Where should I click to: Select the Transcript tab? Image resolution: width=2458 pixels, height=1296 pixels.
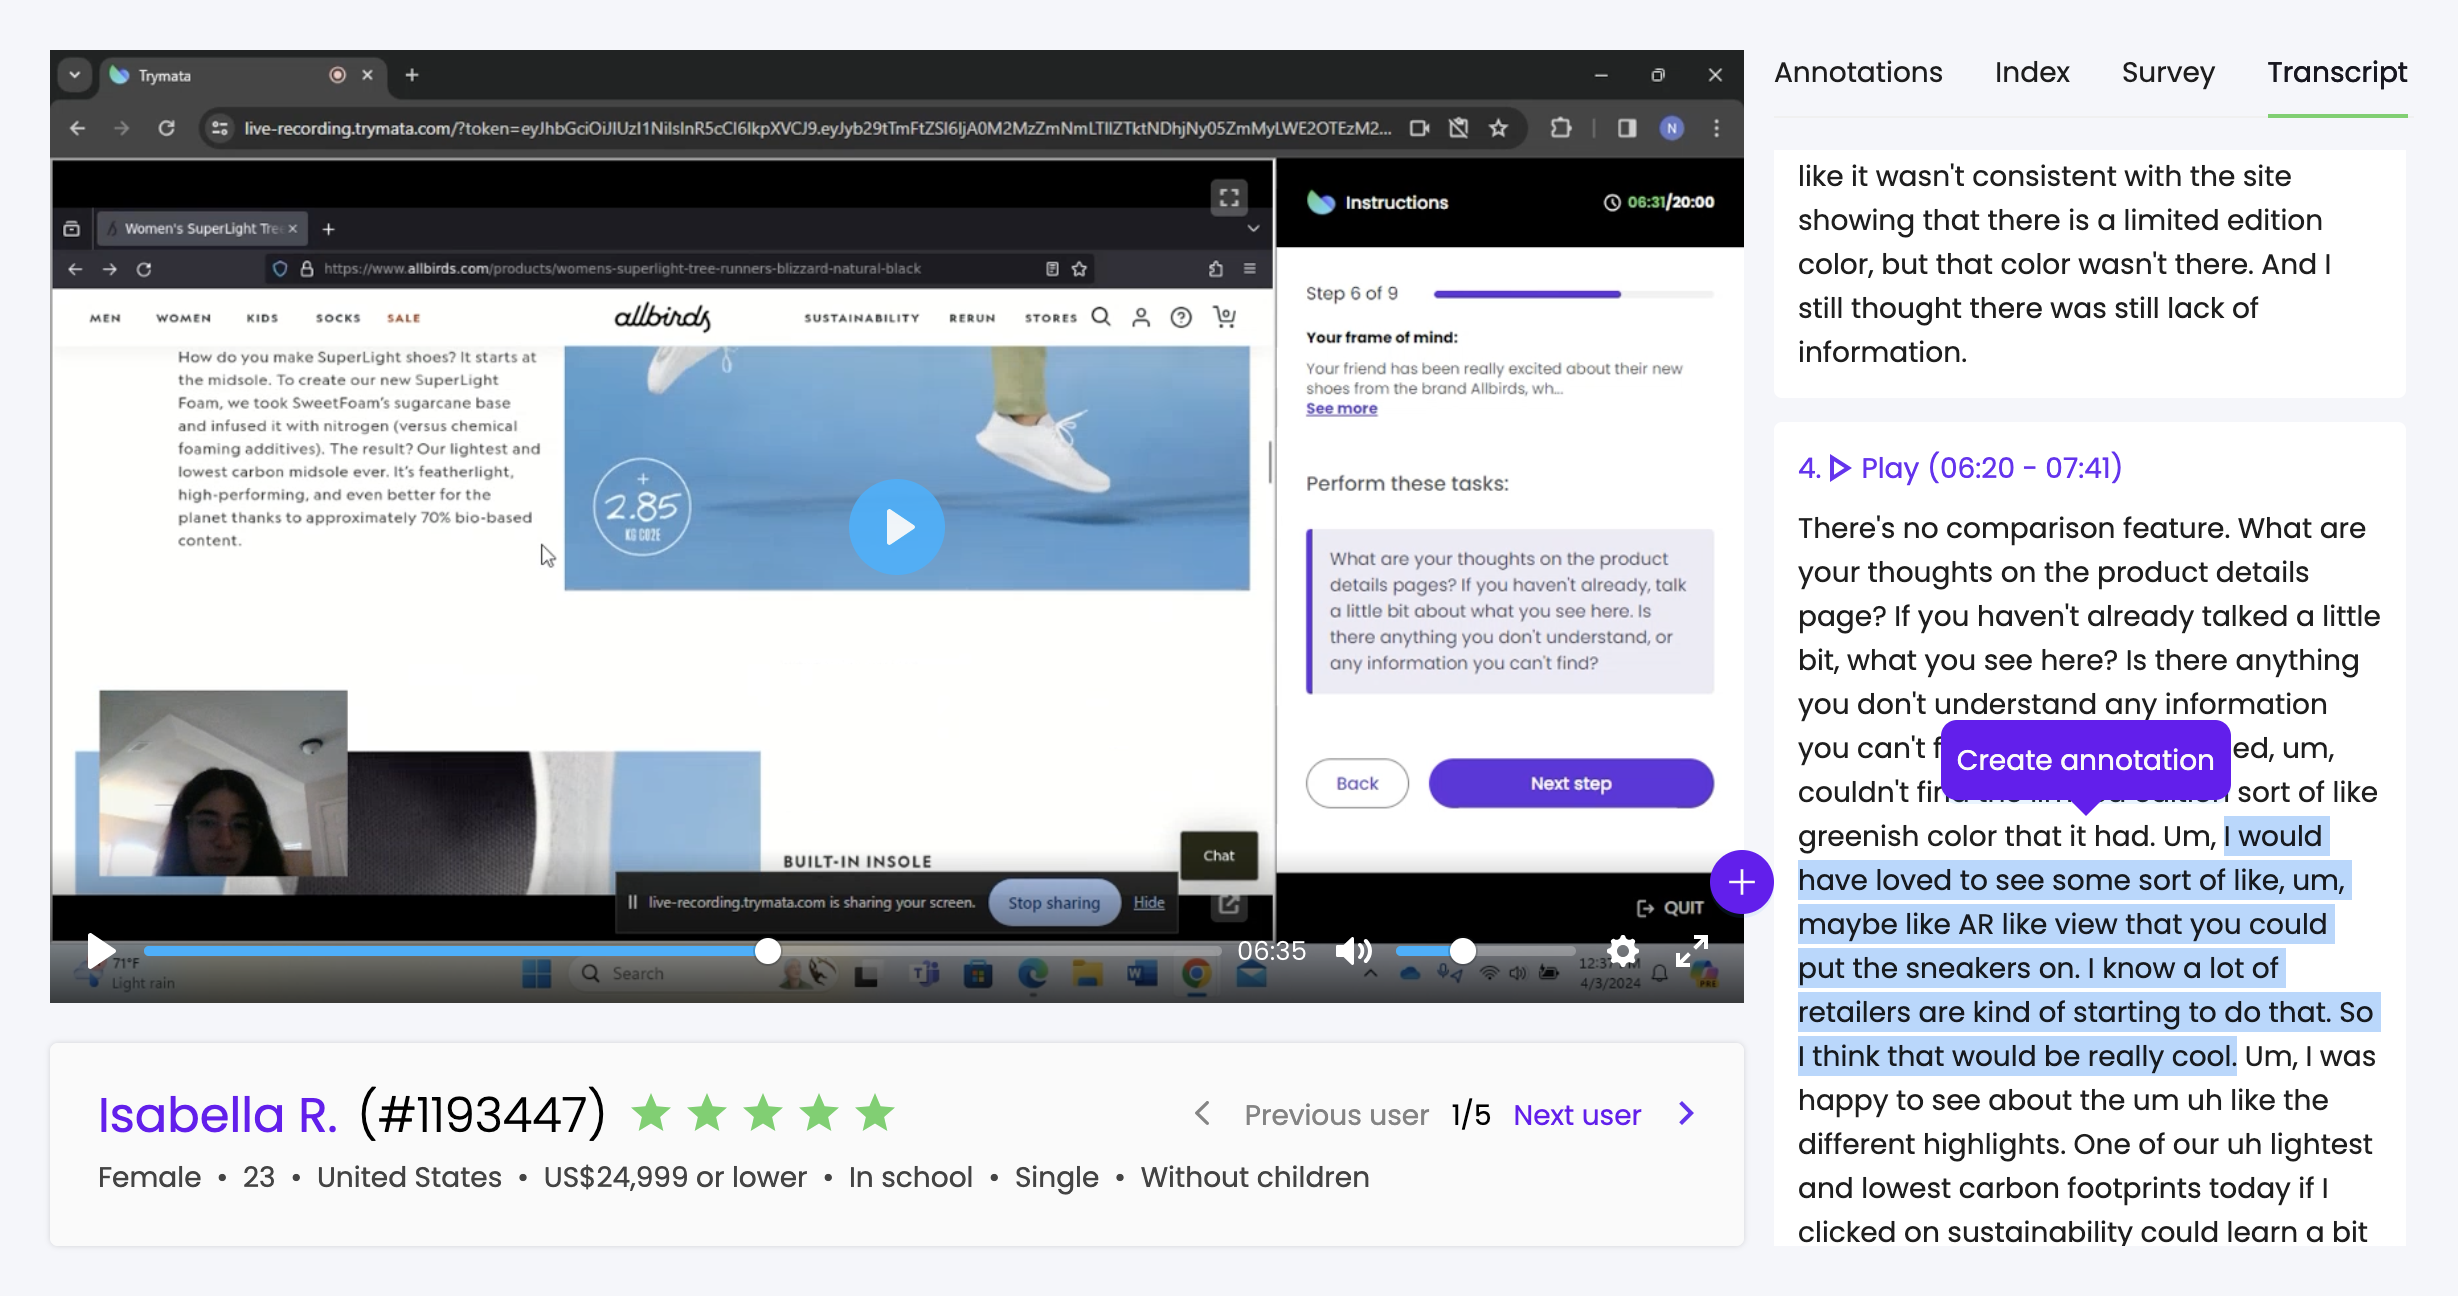tap(2336, 72)
